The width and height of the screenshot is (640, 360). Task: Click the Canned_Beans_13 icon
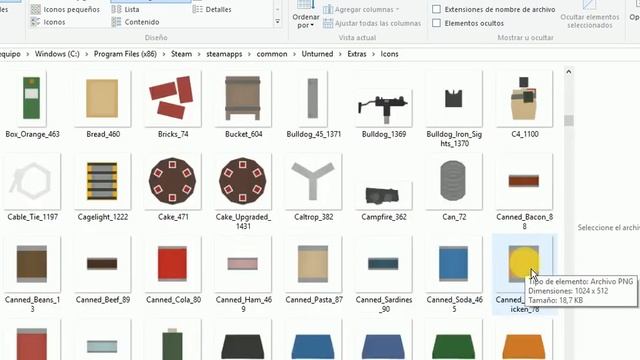coord(32,264)
